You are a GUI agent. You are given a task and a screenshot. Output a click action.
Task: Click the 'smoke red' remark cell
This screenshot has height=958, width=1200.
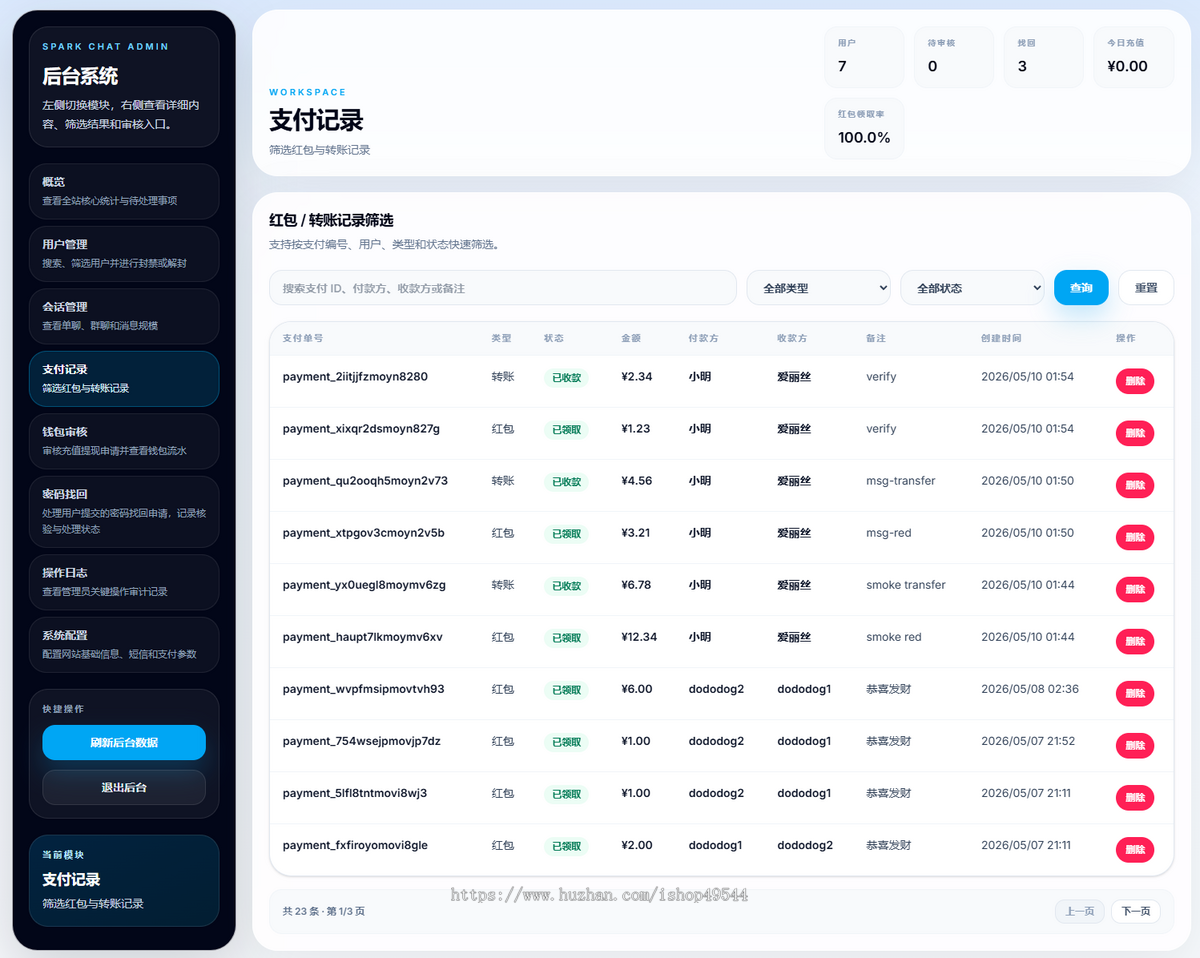pos(894,637)
